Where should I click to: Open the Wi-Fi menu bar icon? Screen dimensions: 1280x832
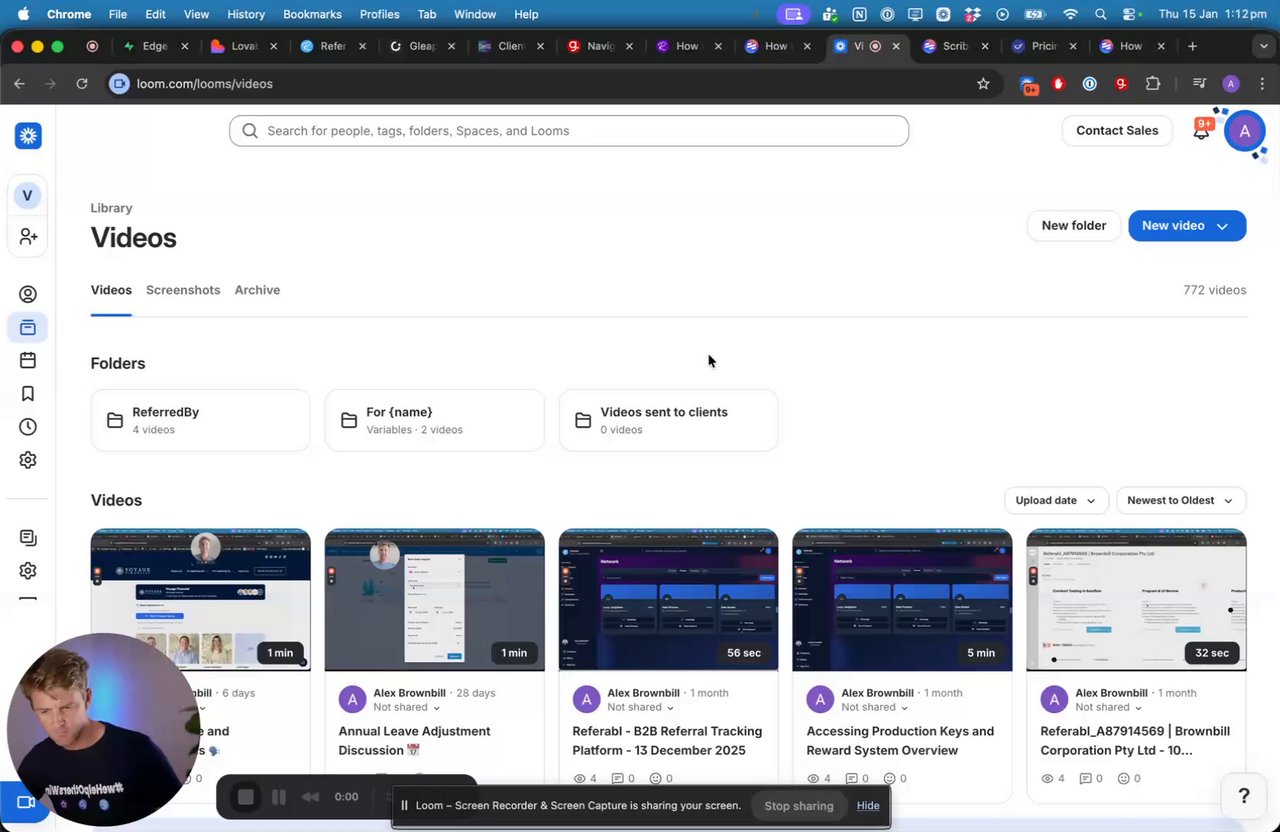[1071, 14]
